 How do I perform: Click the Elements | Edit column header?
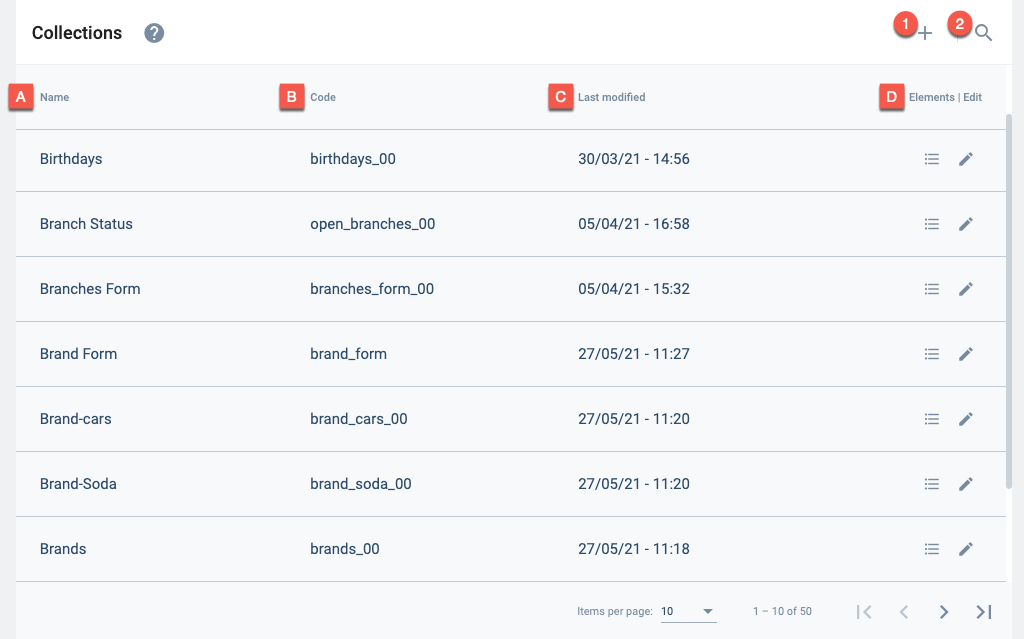pos(945,97)
